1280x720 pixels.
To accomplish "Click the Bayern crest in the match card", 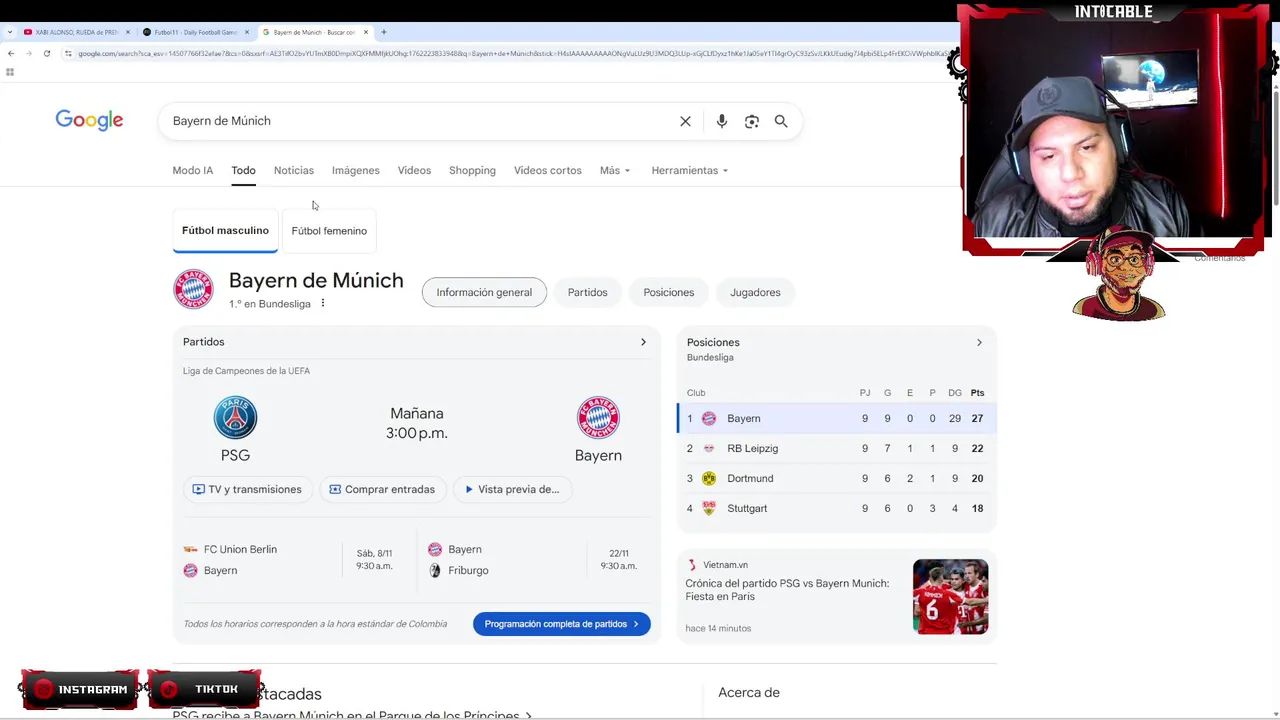I will (x=598, y=418).
